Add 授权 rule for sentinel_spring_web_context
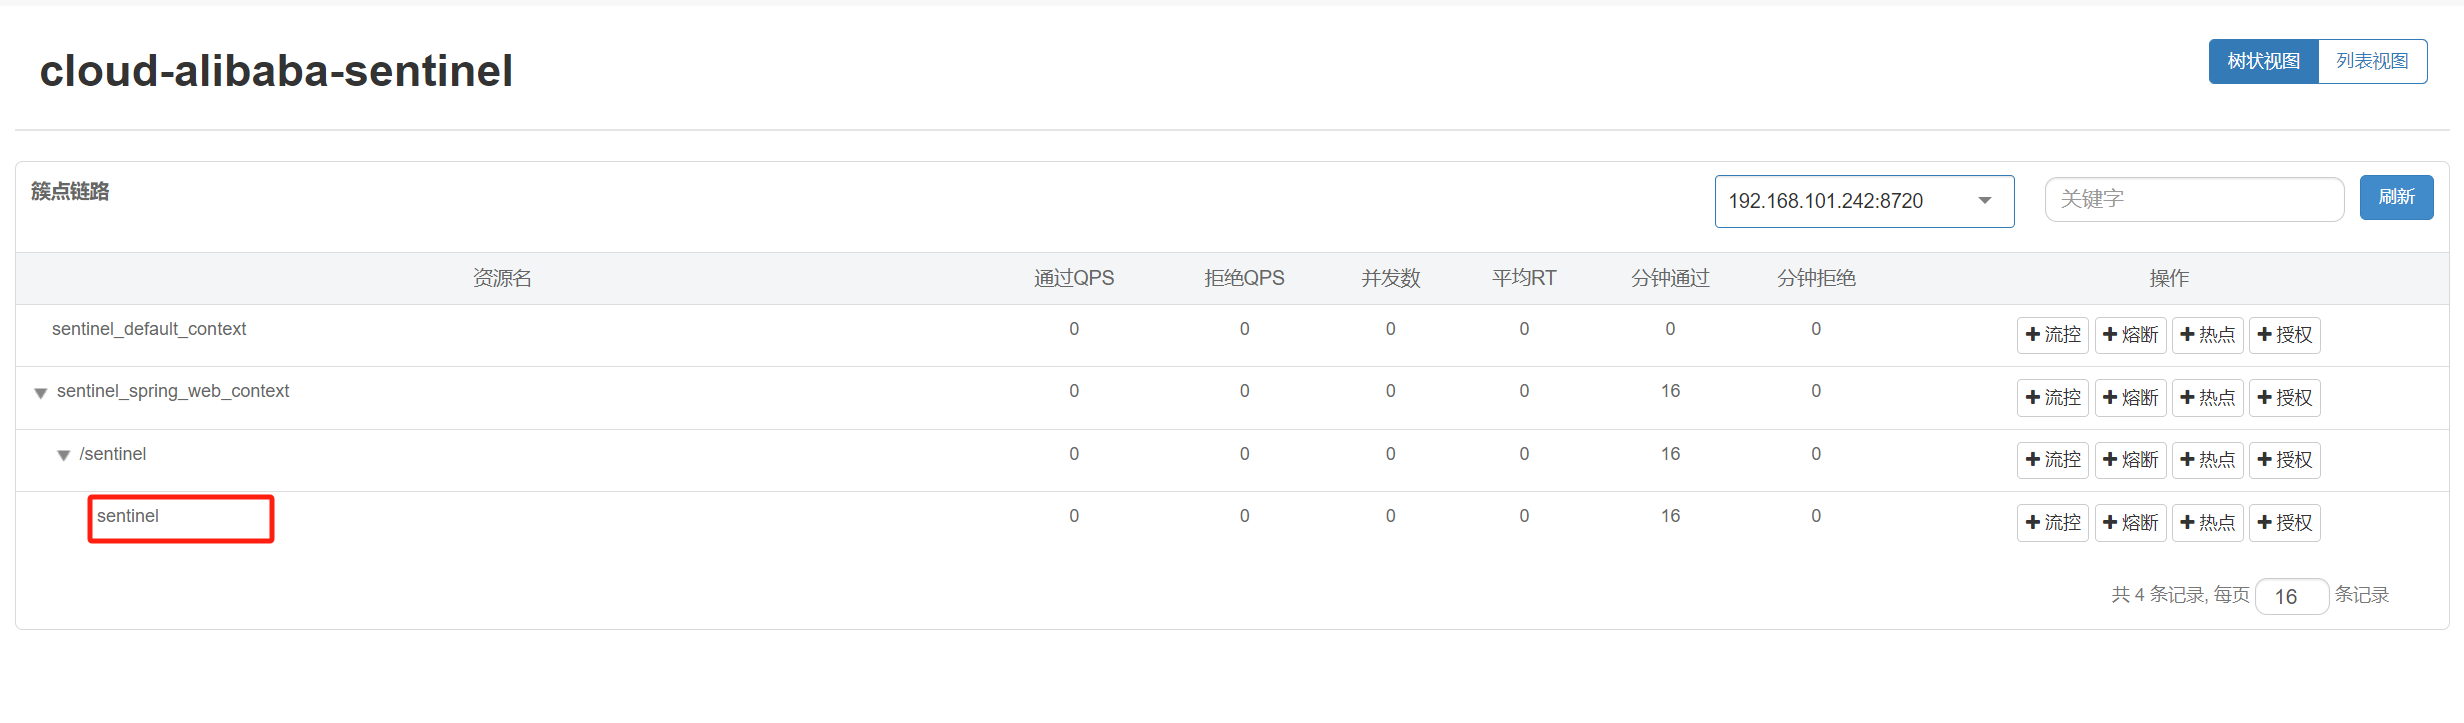The height and width of the screenshot is (723, 2464). pyautogui.click(x=2285, y=397)
